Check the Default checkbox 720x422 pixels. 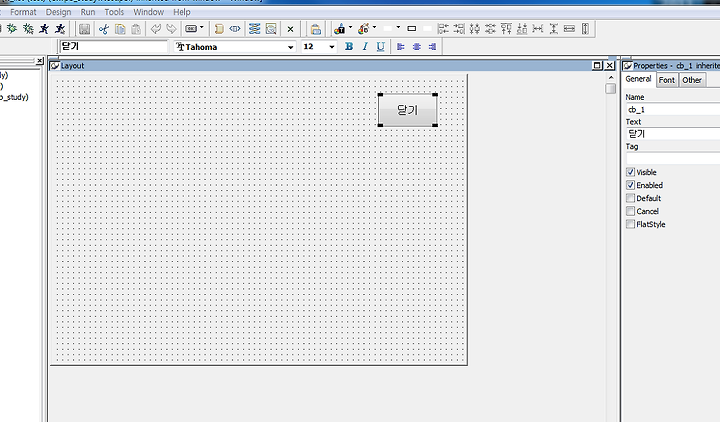click(x=630, y=198)
